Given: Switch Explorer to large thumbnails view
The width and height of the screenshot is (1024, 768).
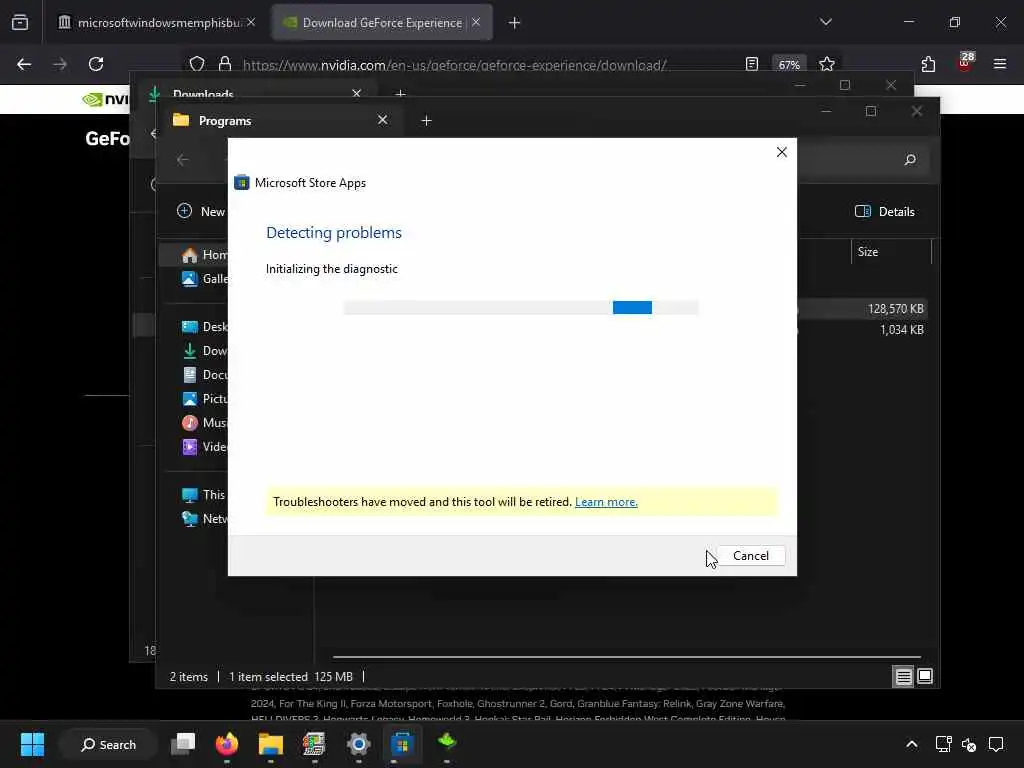Looking at the screenshot, I should pos(925,677).
